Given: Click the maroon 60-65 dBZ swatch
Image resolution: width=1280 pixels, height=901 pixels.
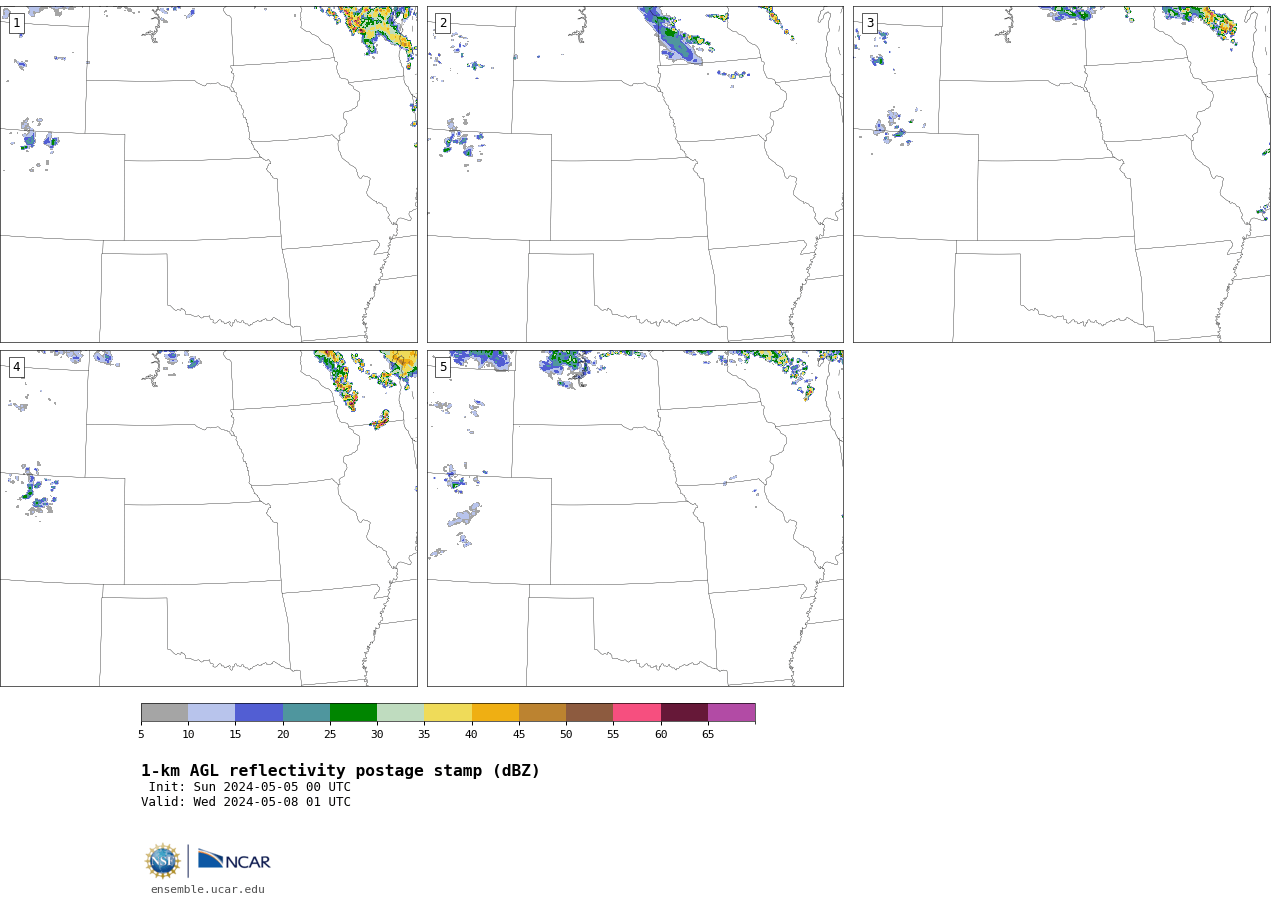Looking at the screenshot, I should pos(684,713).
